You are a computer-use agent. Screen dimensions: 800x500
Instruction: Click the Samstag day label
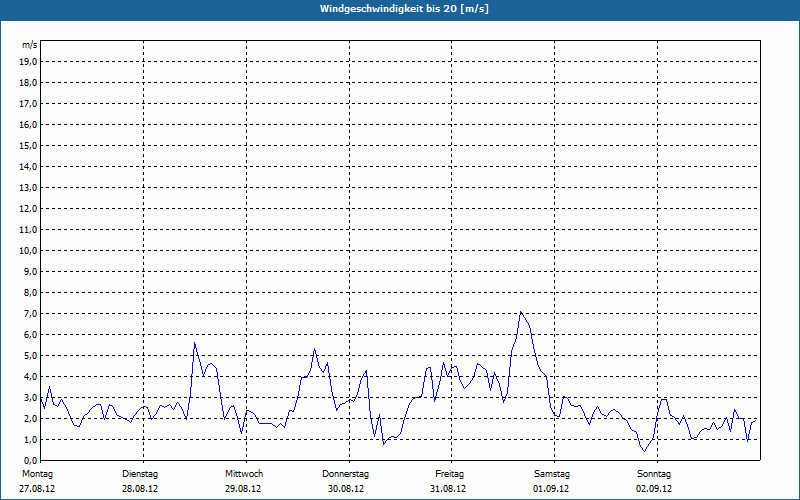point(552,474)
